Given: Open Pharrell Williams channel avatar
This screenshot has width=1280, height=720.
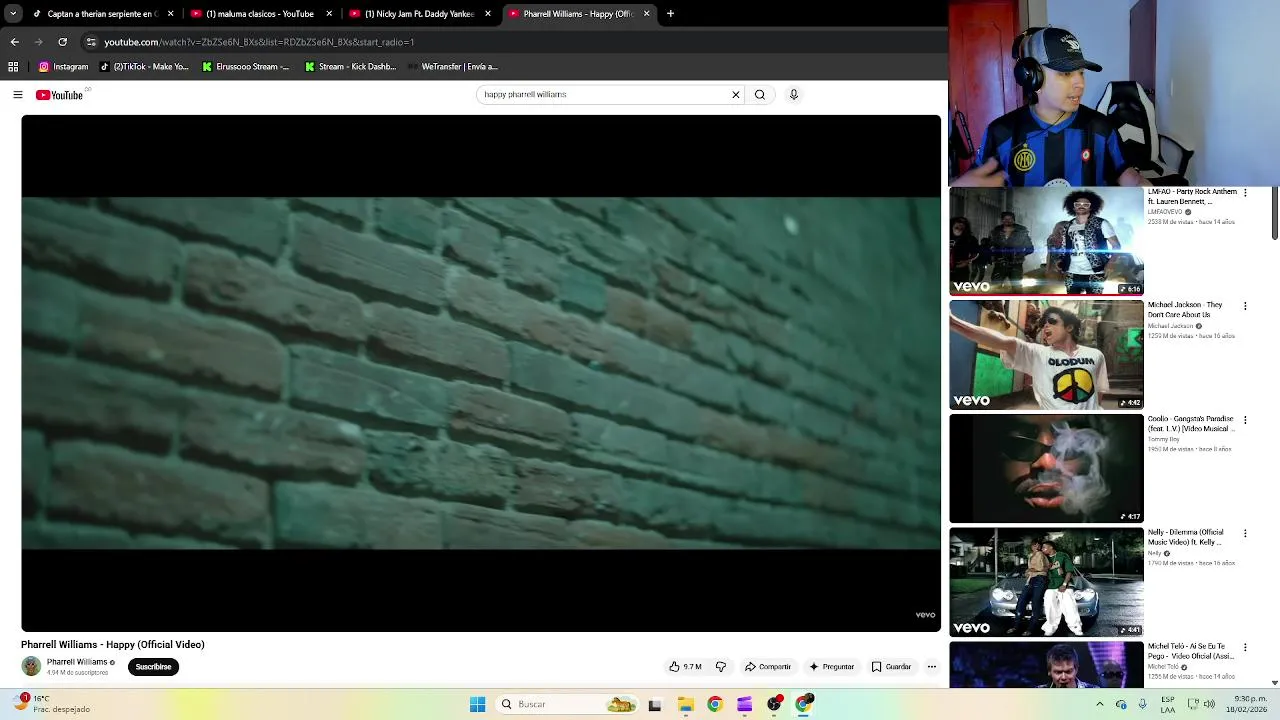Looking at the screenshot, I should (31, 667).
